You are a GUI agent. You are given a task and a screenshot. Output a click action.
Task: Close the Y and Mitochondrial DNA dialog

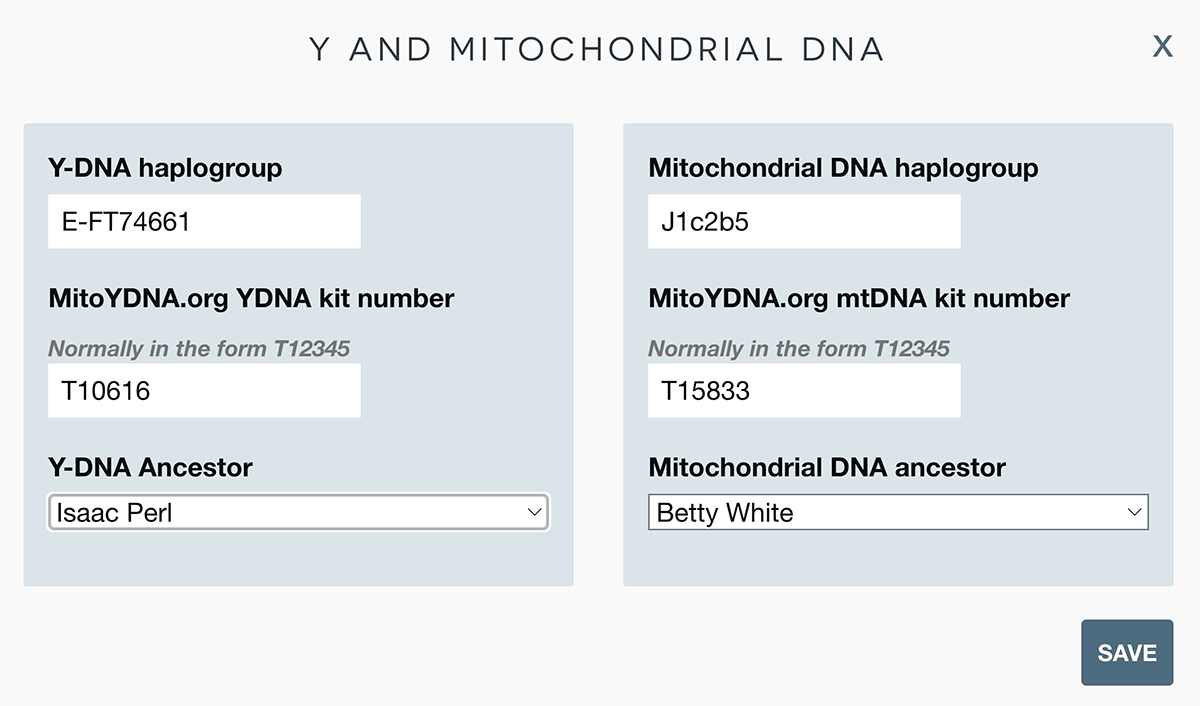pyautogui.click(x=1162, y=46)
